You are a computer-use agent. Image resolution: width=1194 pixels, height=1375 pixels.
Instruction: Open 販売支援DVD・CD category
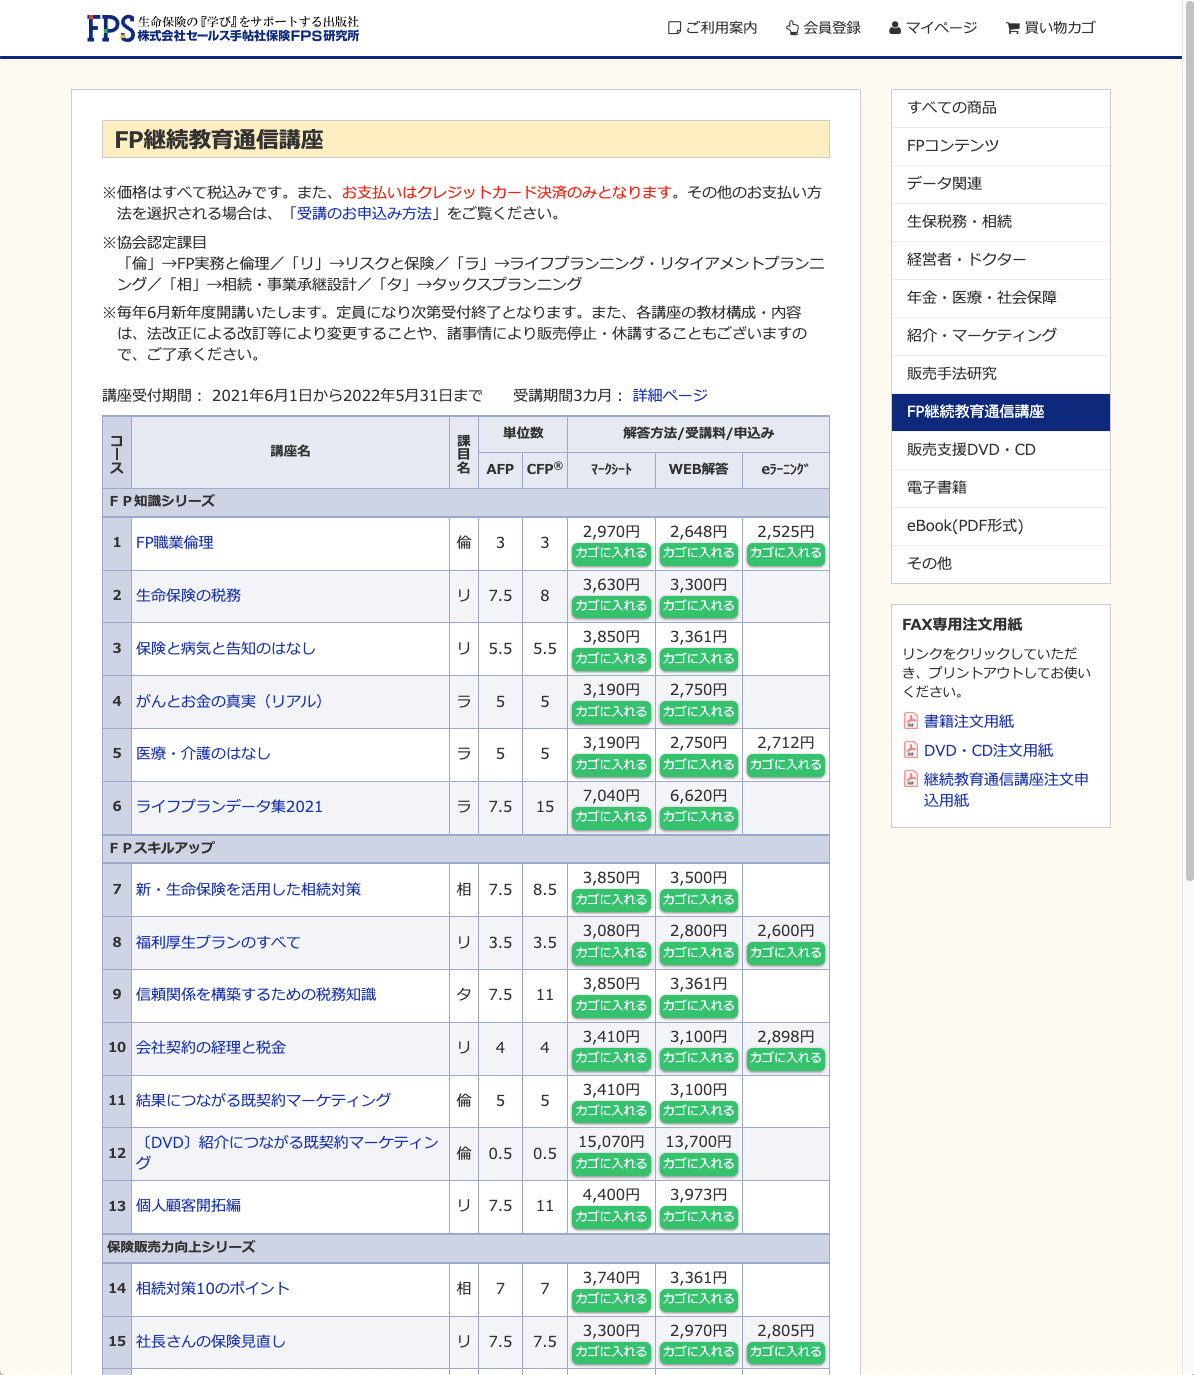coord(970,450)
